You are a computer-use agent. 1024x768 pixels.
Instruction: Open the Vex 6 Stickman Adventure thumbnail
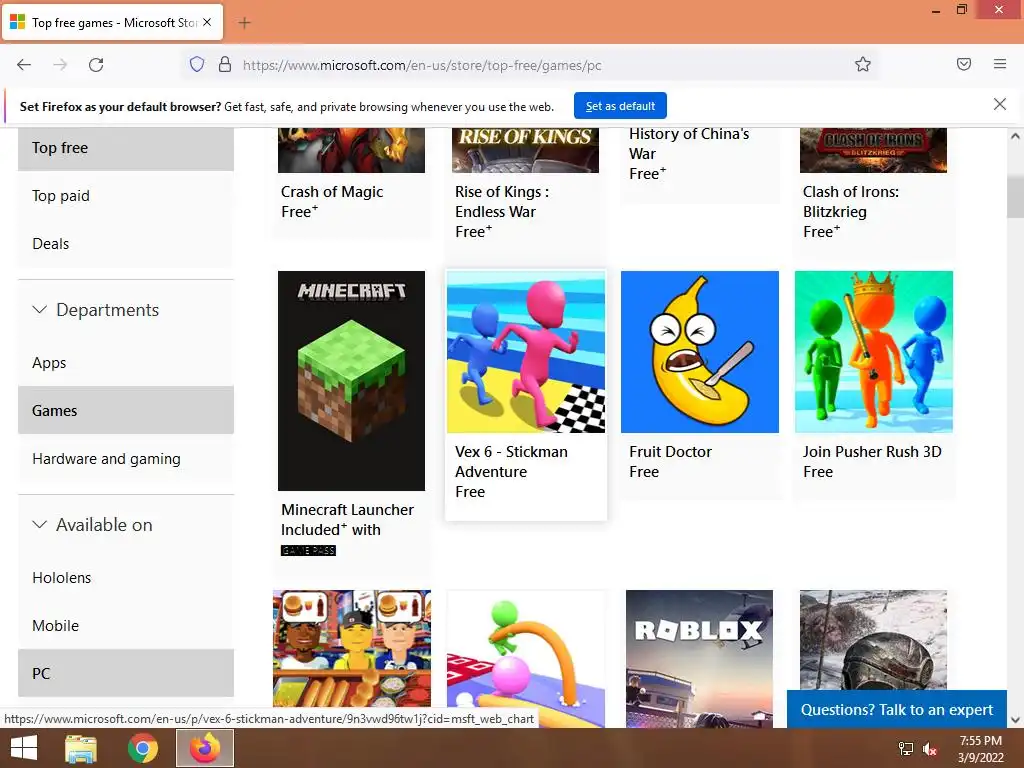(x=526, y=352)
